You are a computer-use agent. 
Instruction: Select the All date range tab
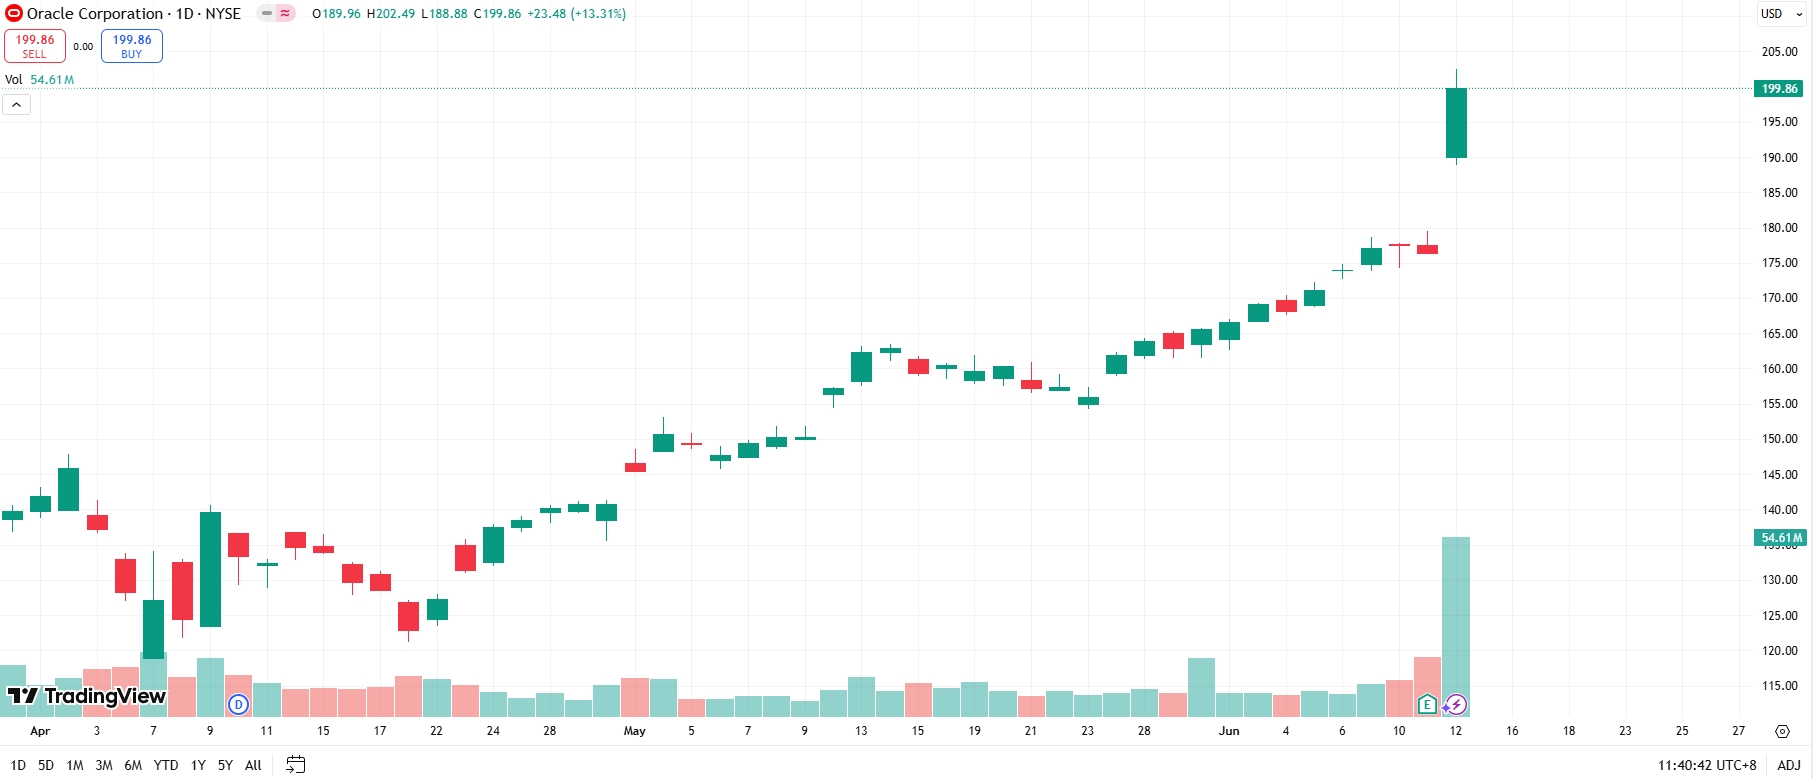point(253,765)
